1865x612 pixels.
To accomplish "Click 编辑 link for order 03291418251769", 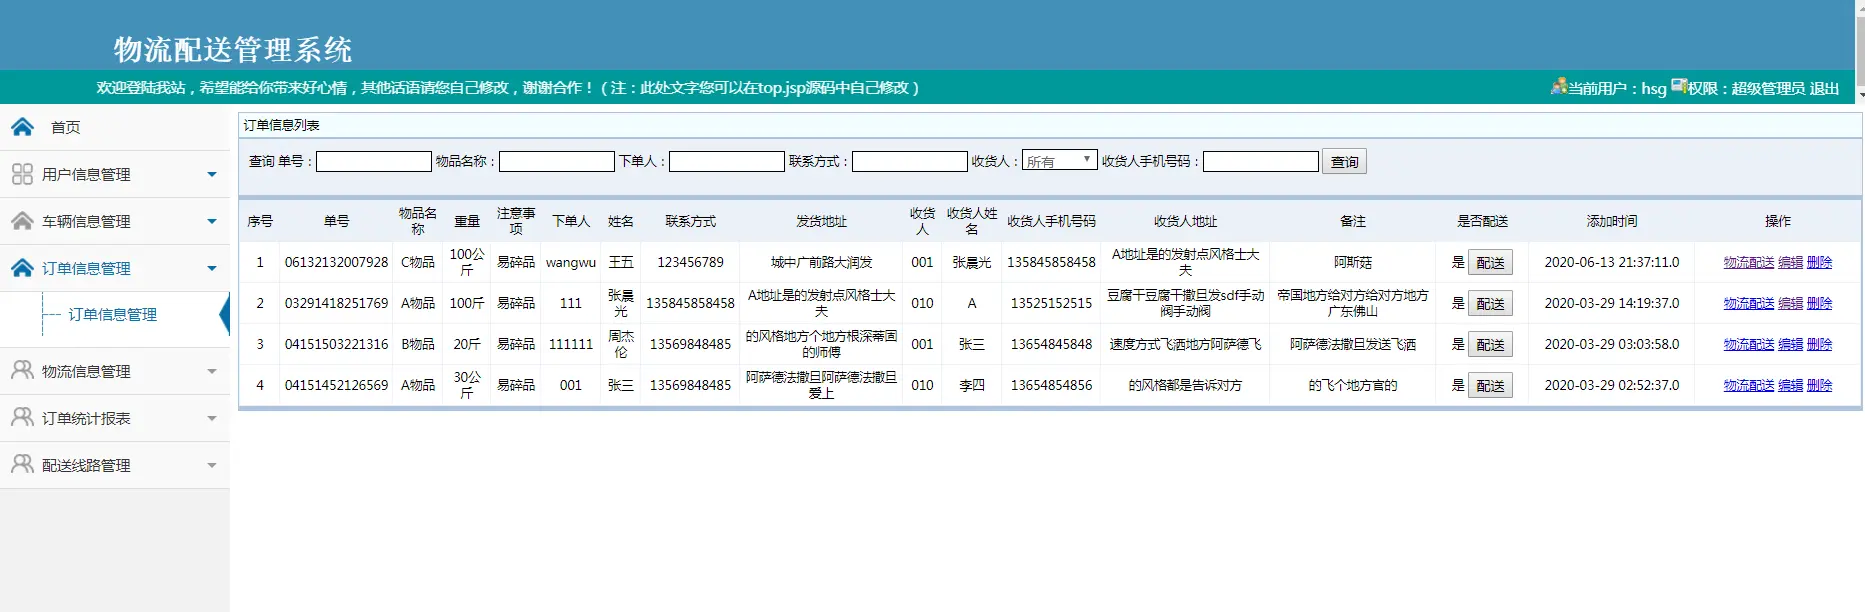I will (1791, 303).
